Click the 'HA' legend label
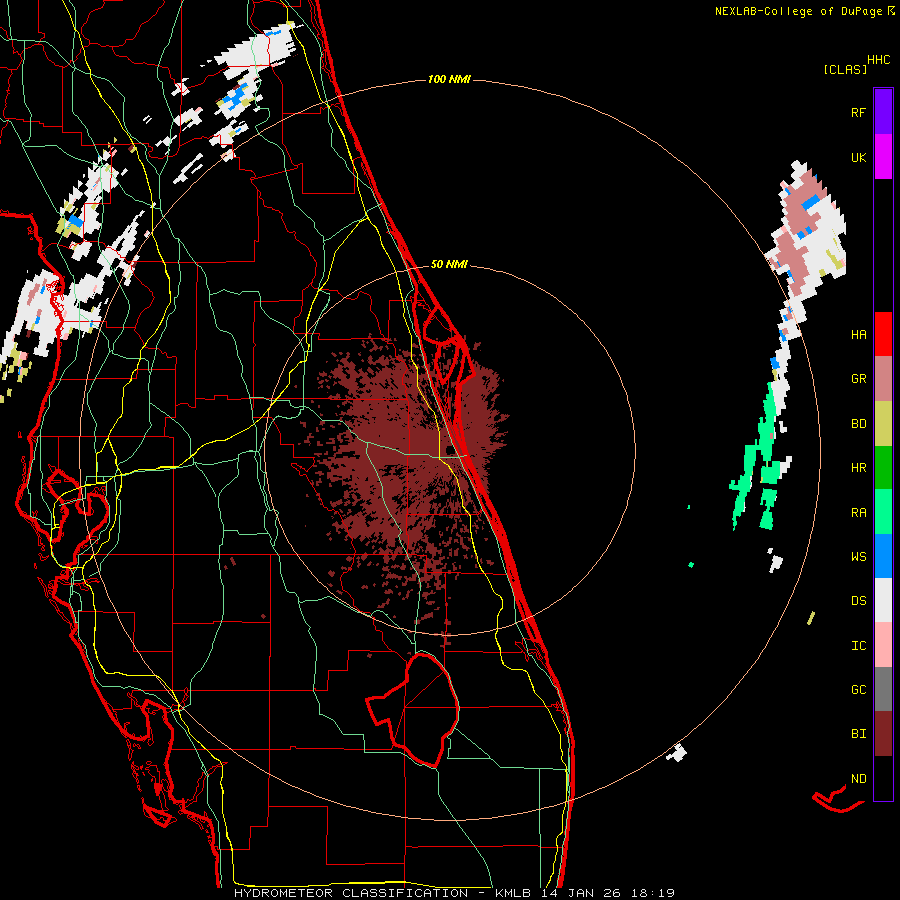 click(x=858, y=335)
